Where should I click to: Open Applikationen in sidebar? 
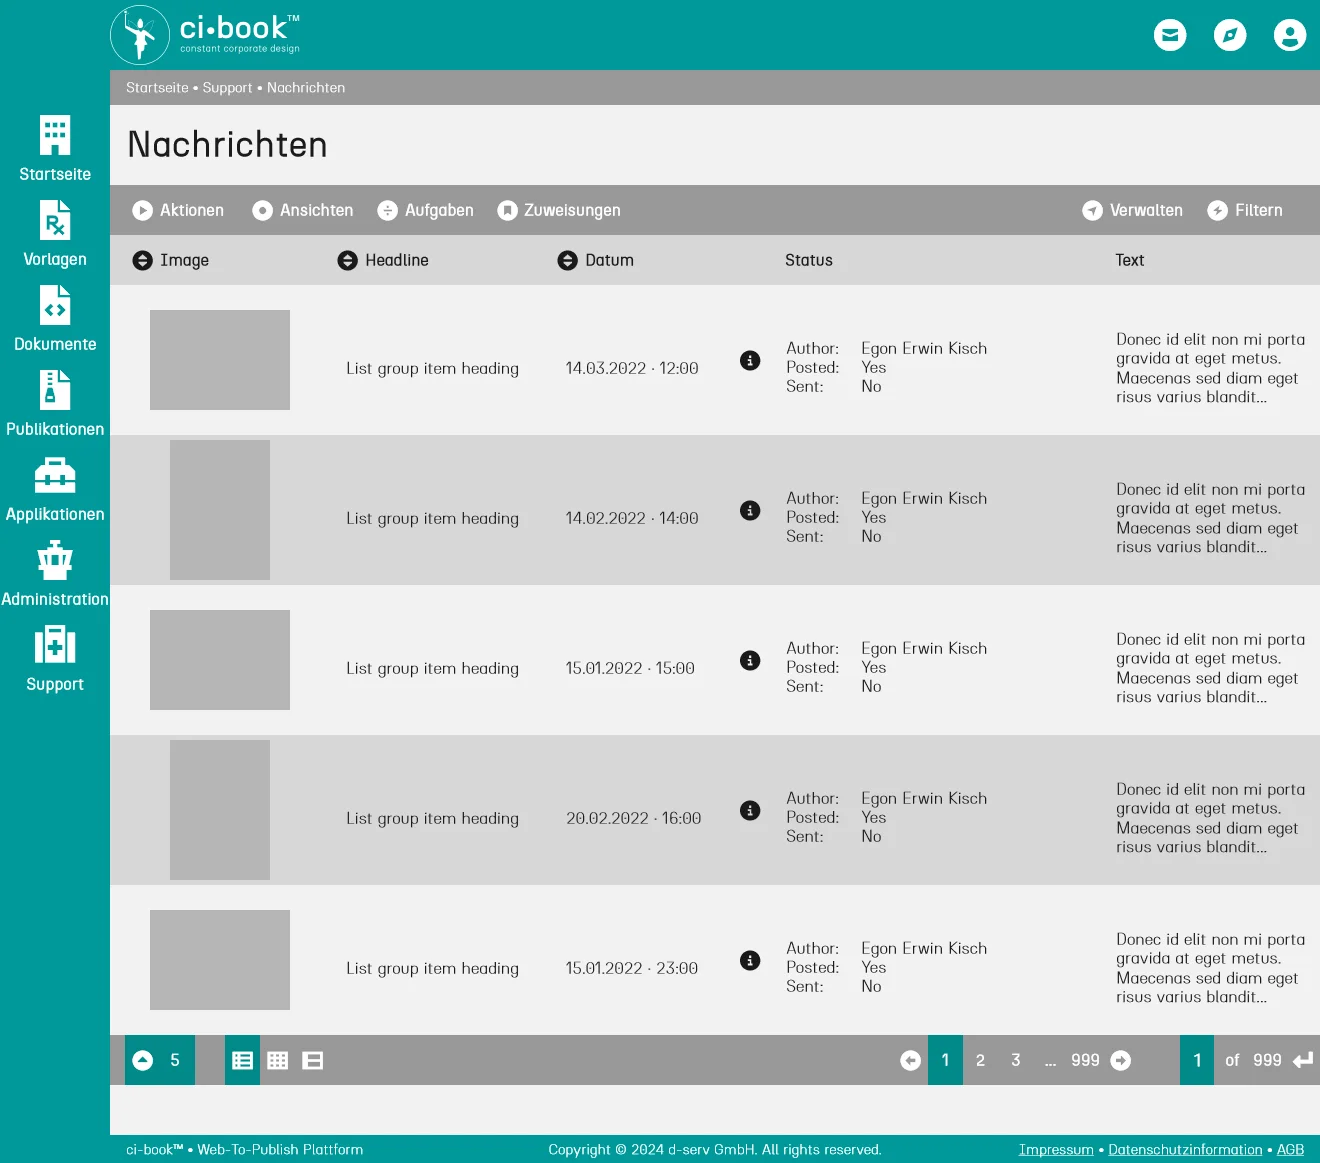pyautogui.click(x=55, y=489)
